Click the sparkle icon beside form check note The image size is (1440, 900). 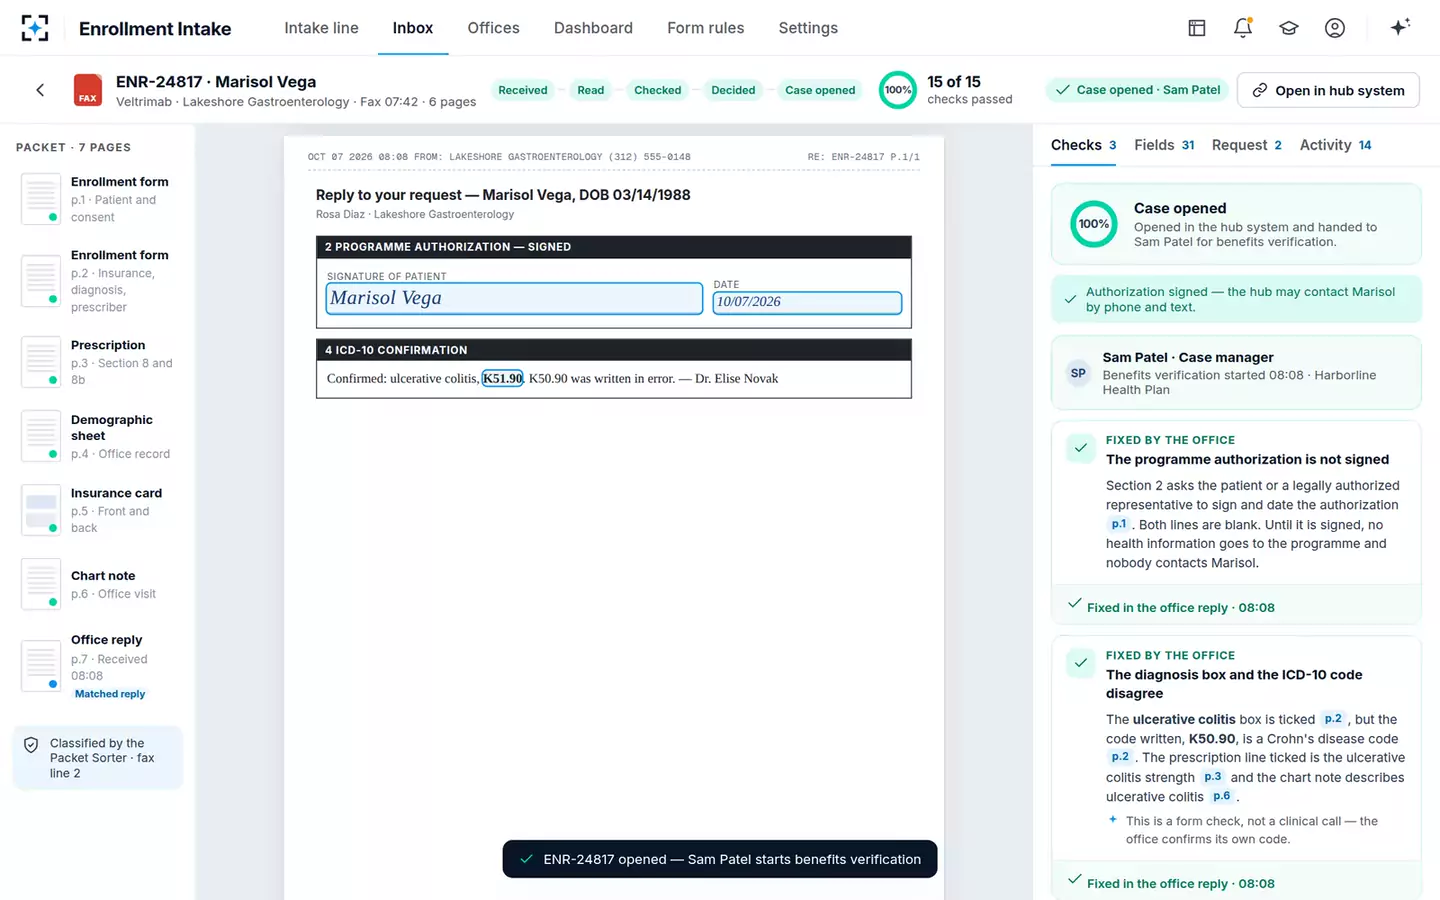coord(1112,820)
